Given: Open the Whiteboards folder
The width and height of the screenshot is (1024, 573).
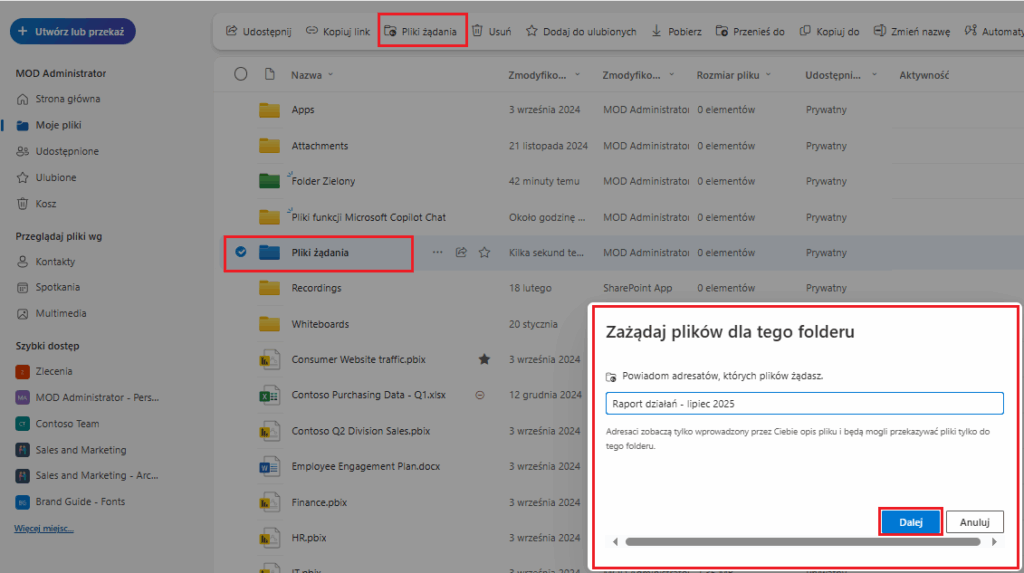Looking at the screenshot, I should pyautogui.click(x=321, y=324).
